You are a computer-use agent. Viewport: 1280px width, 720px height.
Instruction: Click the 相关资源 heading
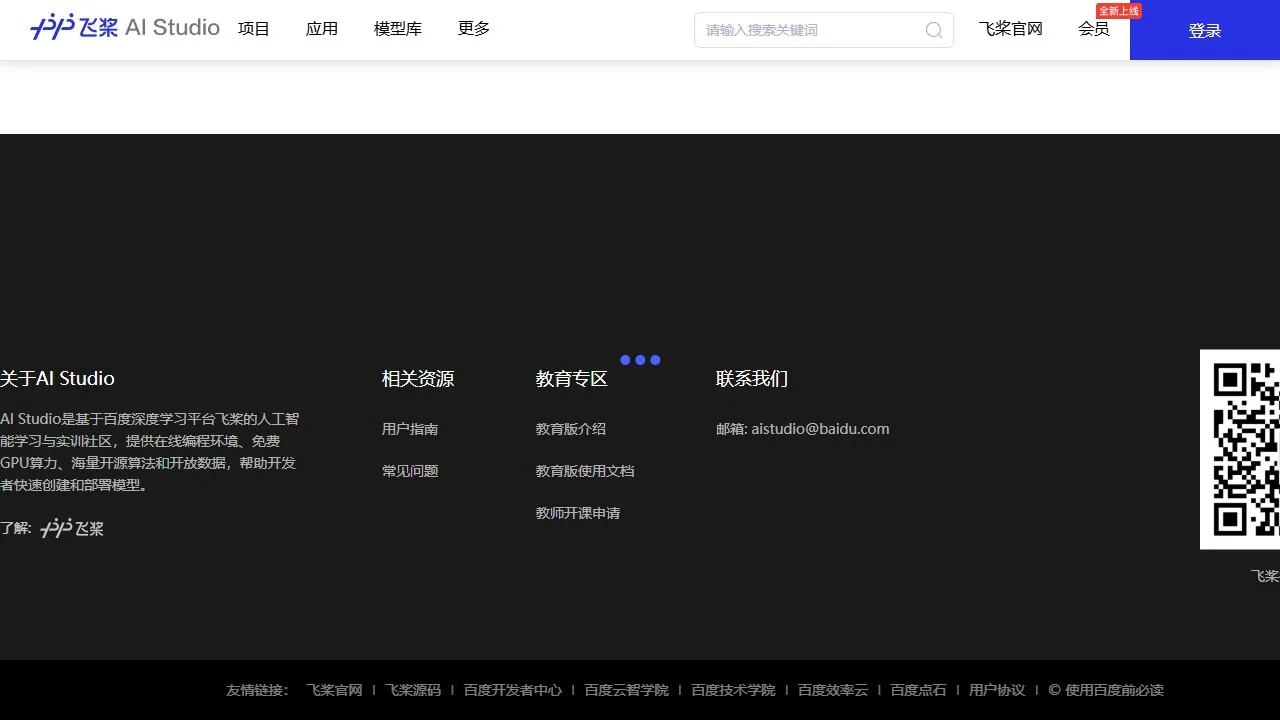point(418,378)
